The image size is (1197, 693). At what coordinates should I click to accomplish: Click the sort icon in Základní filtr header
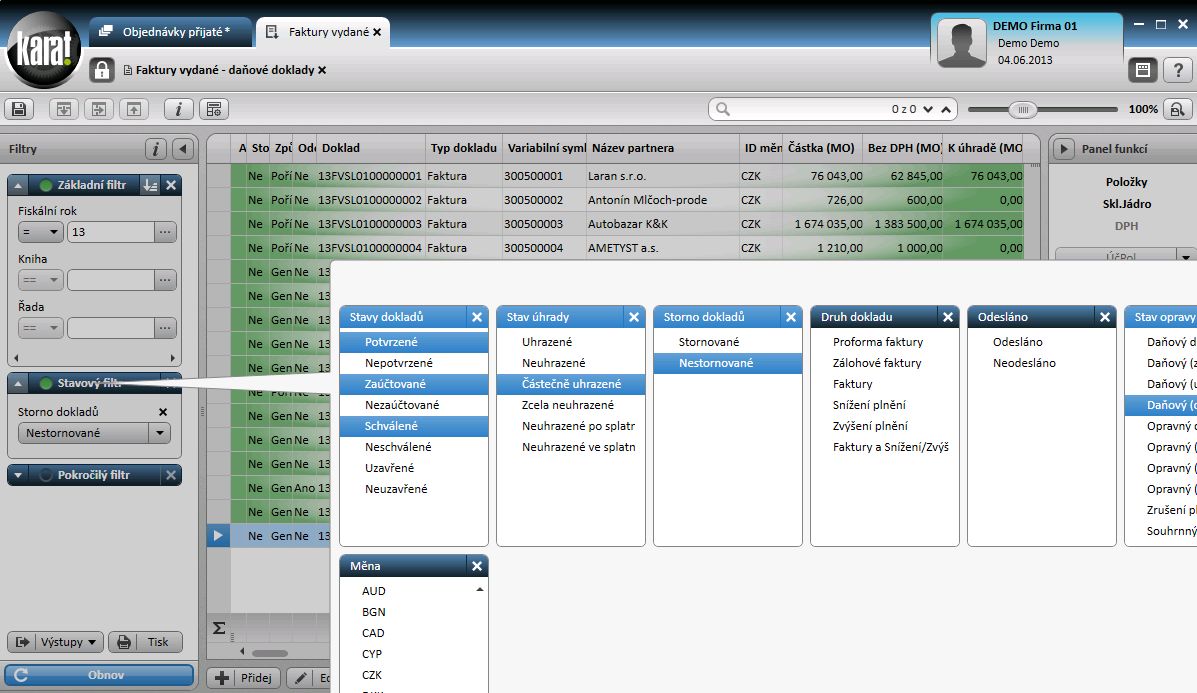tap(150, 185)
